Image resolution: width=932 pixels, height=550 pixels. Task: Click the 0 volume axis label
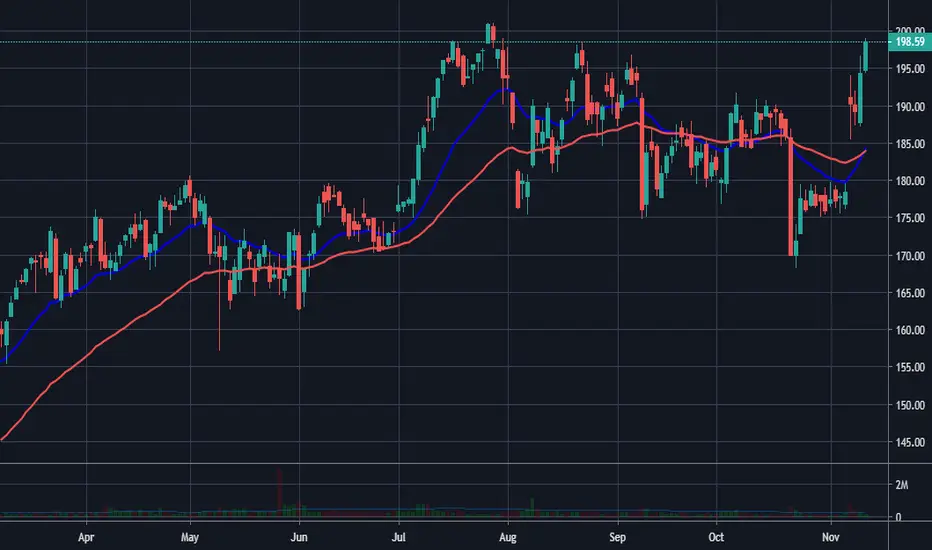click(898, 517)
